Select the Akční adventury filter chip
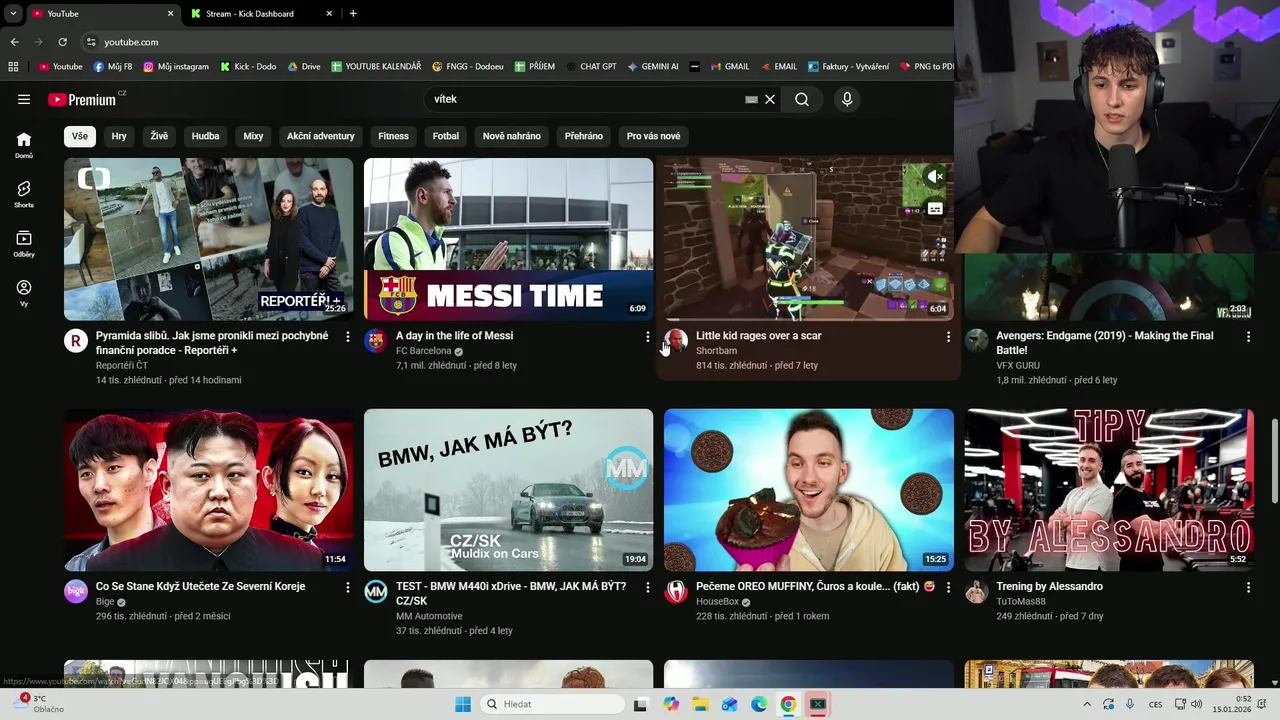The image size is (1280, 720). click(x=320, y=136)
